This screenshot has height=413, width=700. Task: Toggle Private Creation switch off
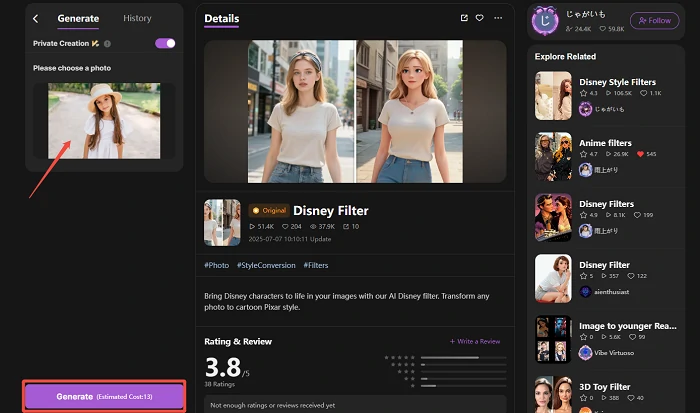tap(165, 44)
